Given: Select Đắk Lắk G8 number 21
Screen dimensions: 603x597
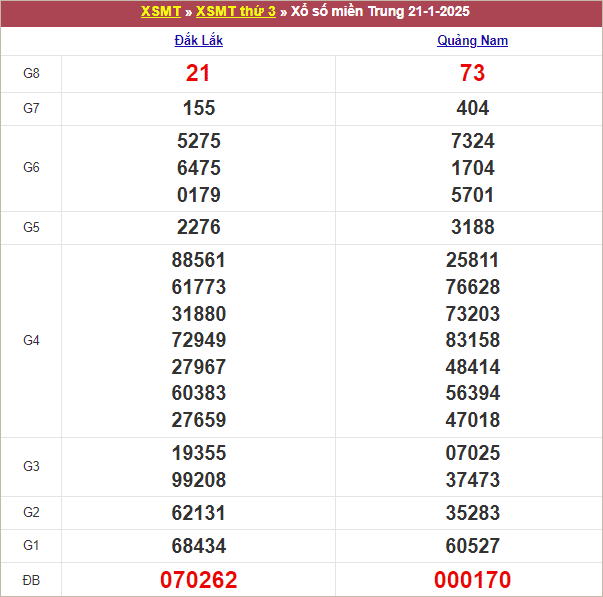Looking at the screenshot, I should (198, 73).
